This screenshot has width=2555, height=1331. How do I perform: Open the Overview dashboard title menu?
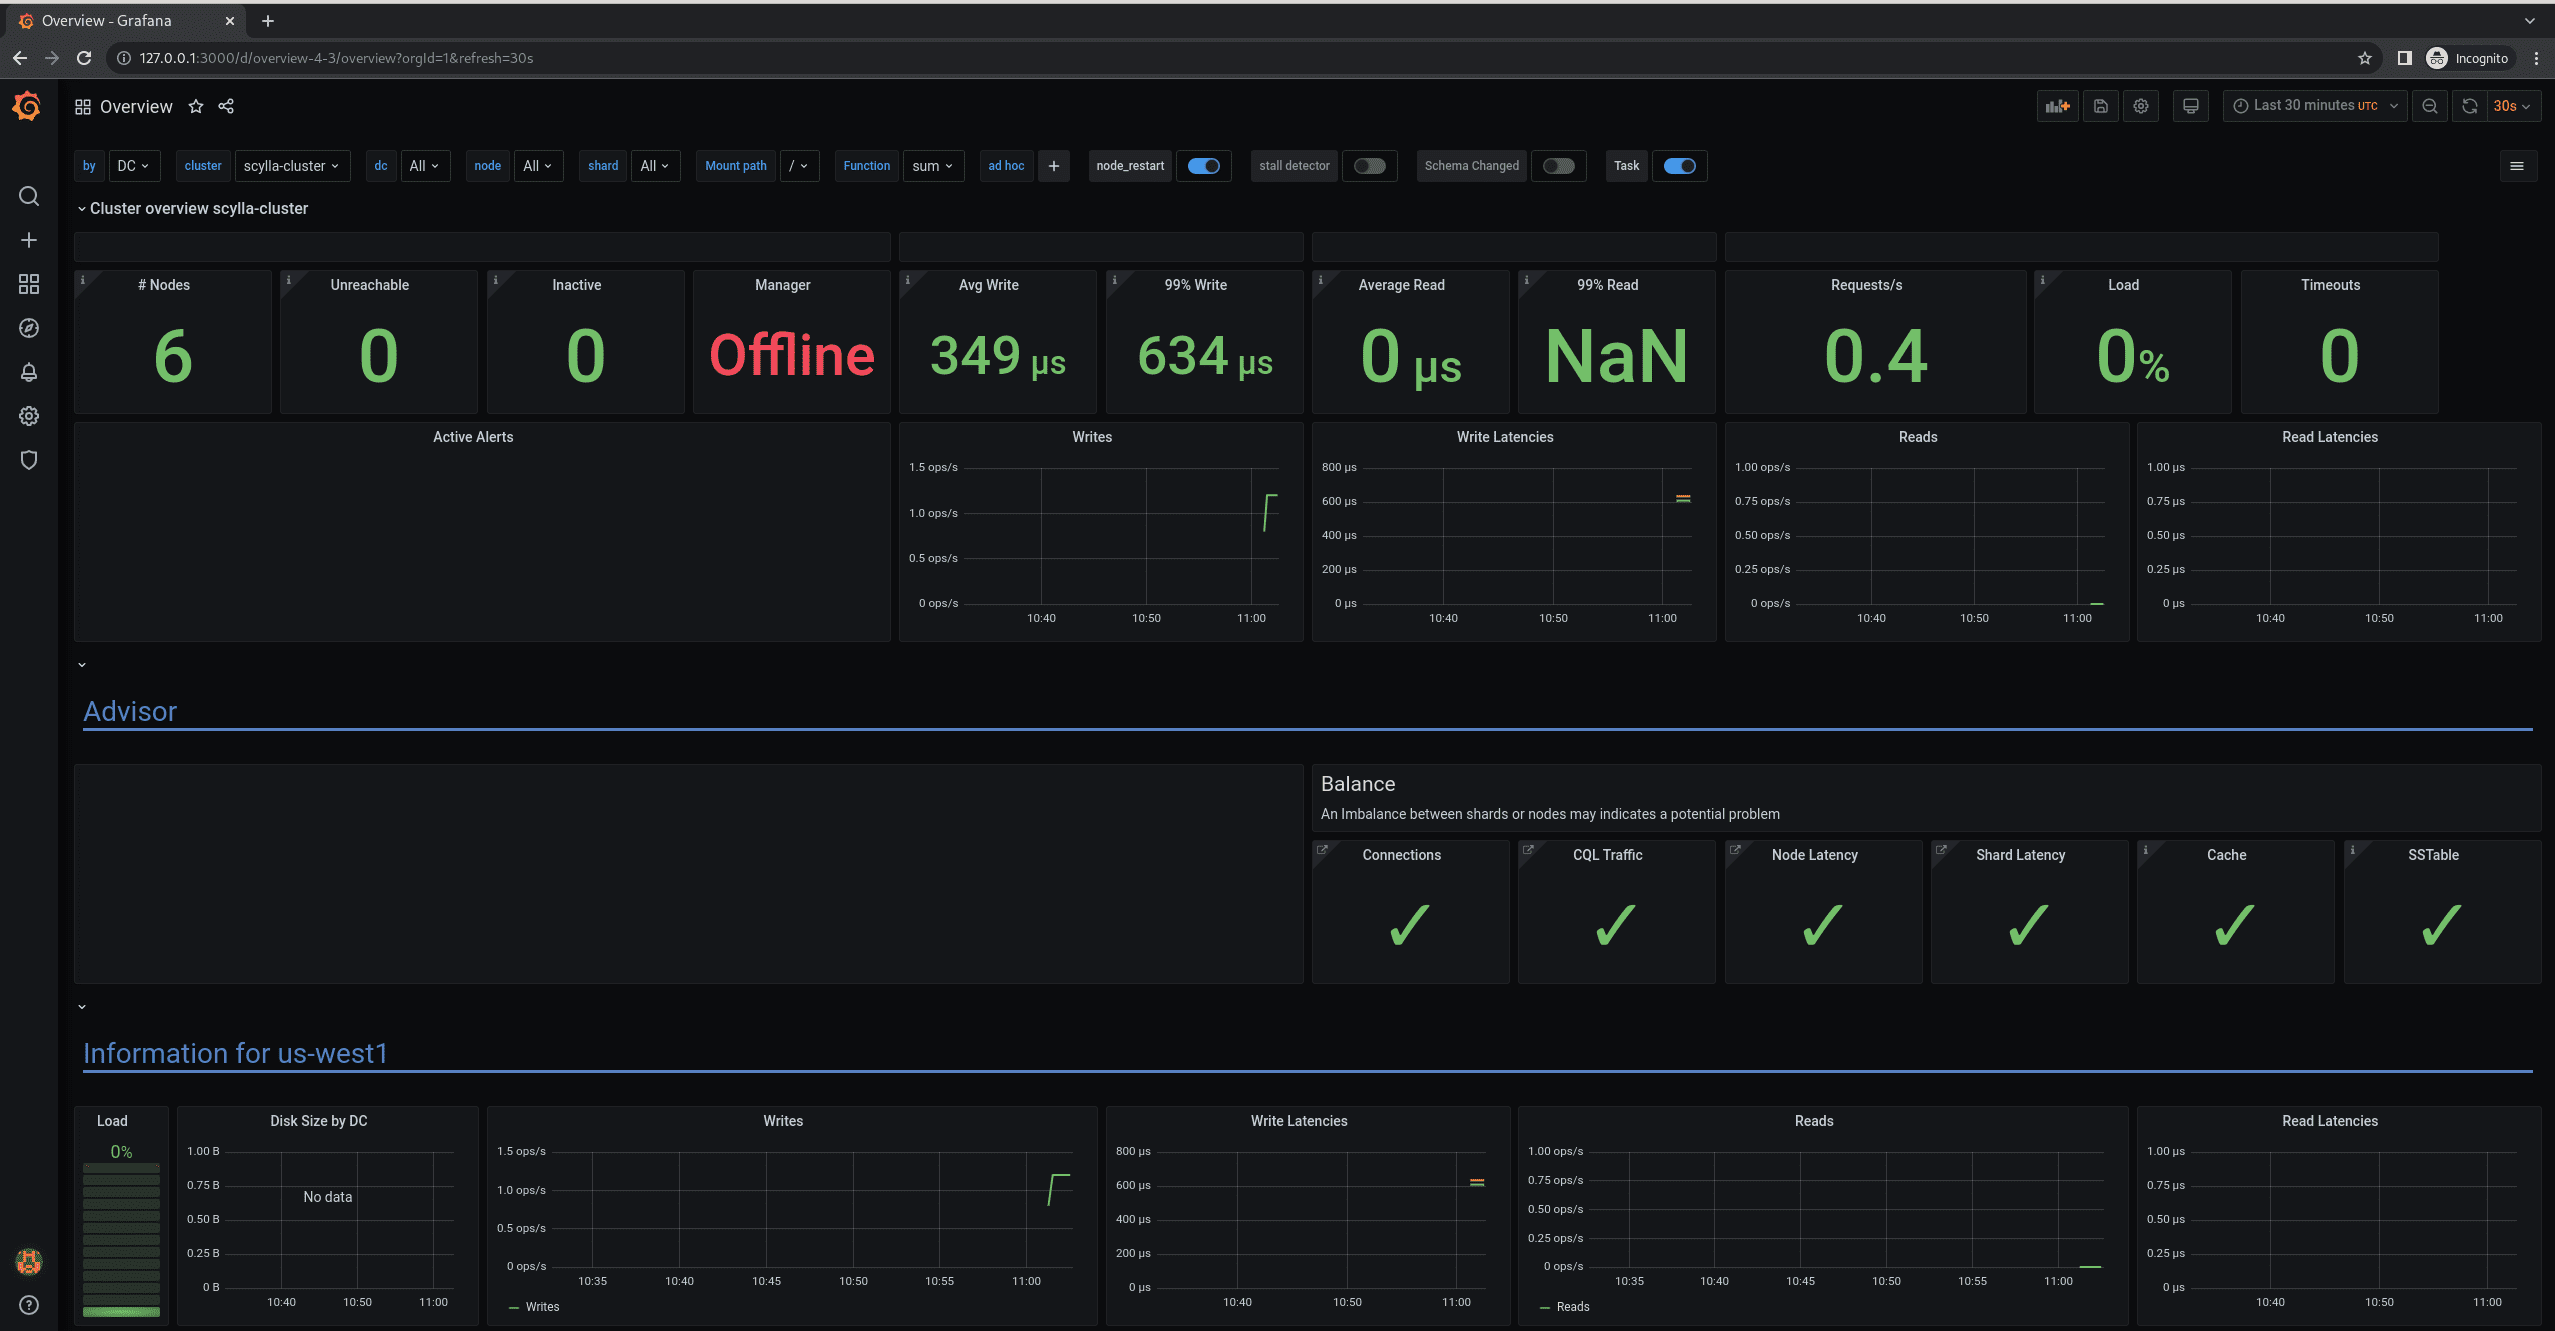136,106
